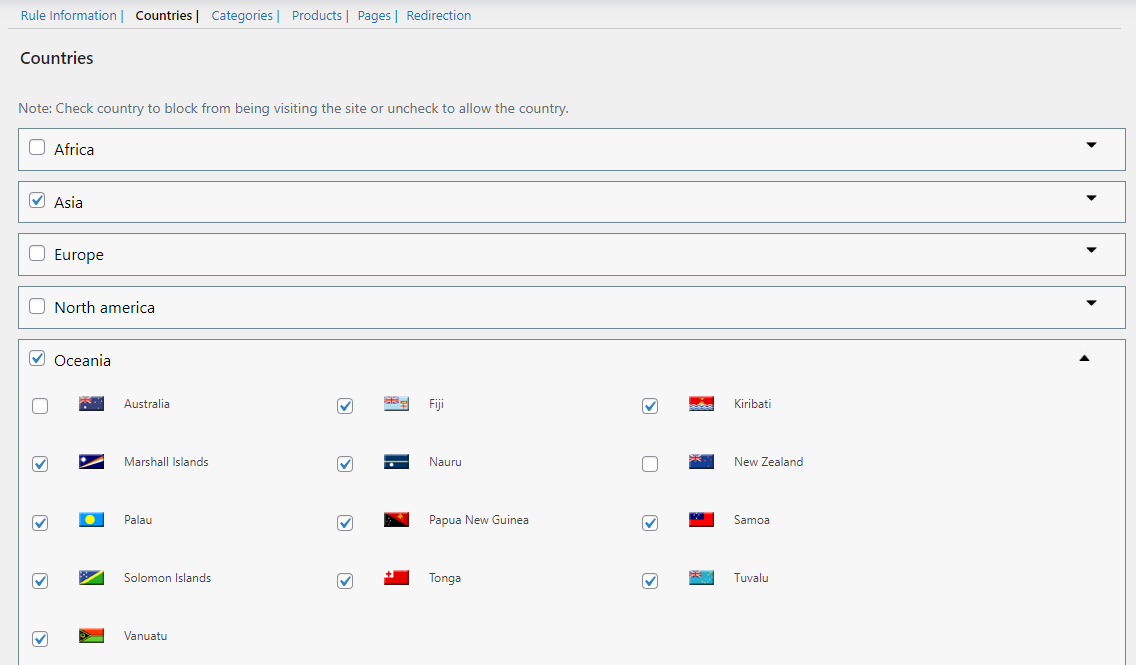Click the Samoa flag icon
This screenshot has width=1136, height=665.
[701, 519]
